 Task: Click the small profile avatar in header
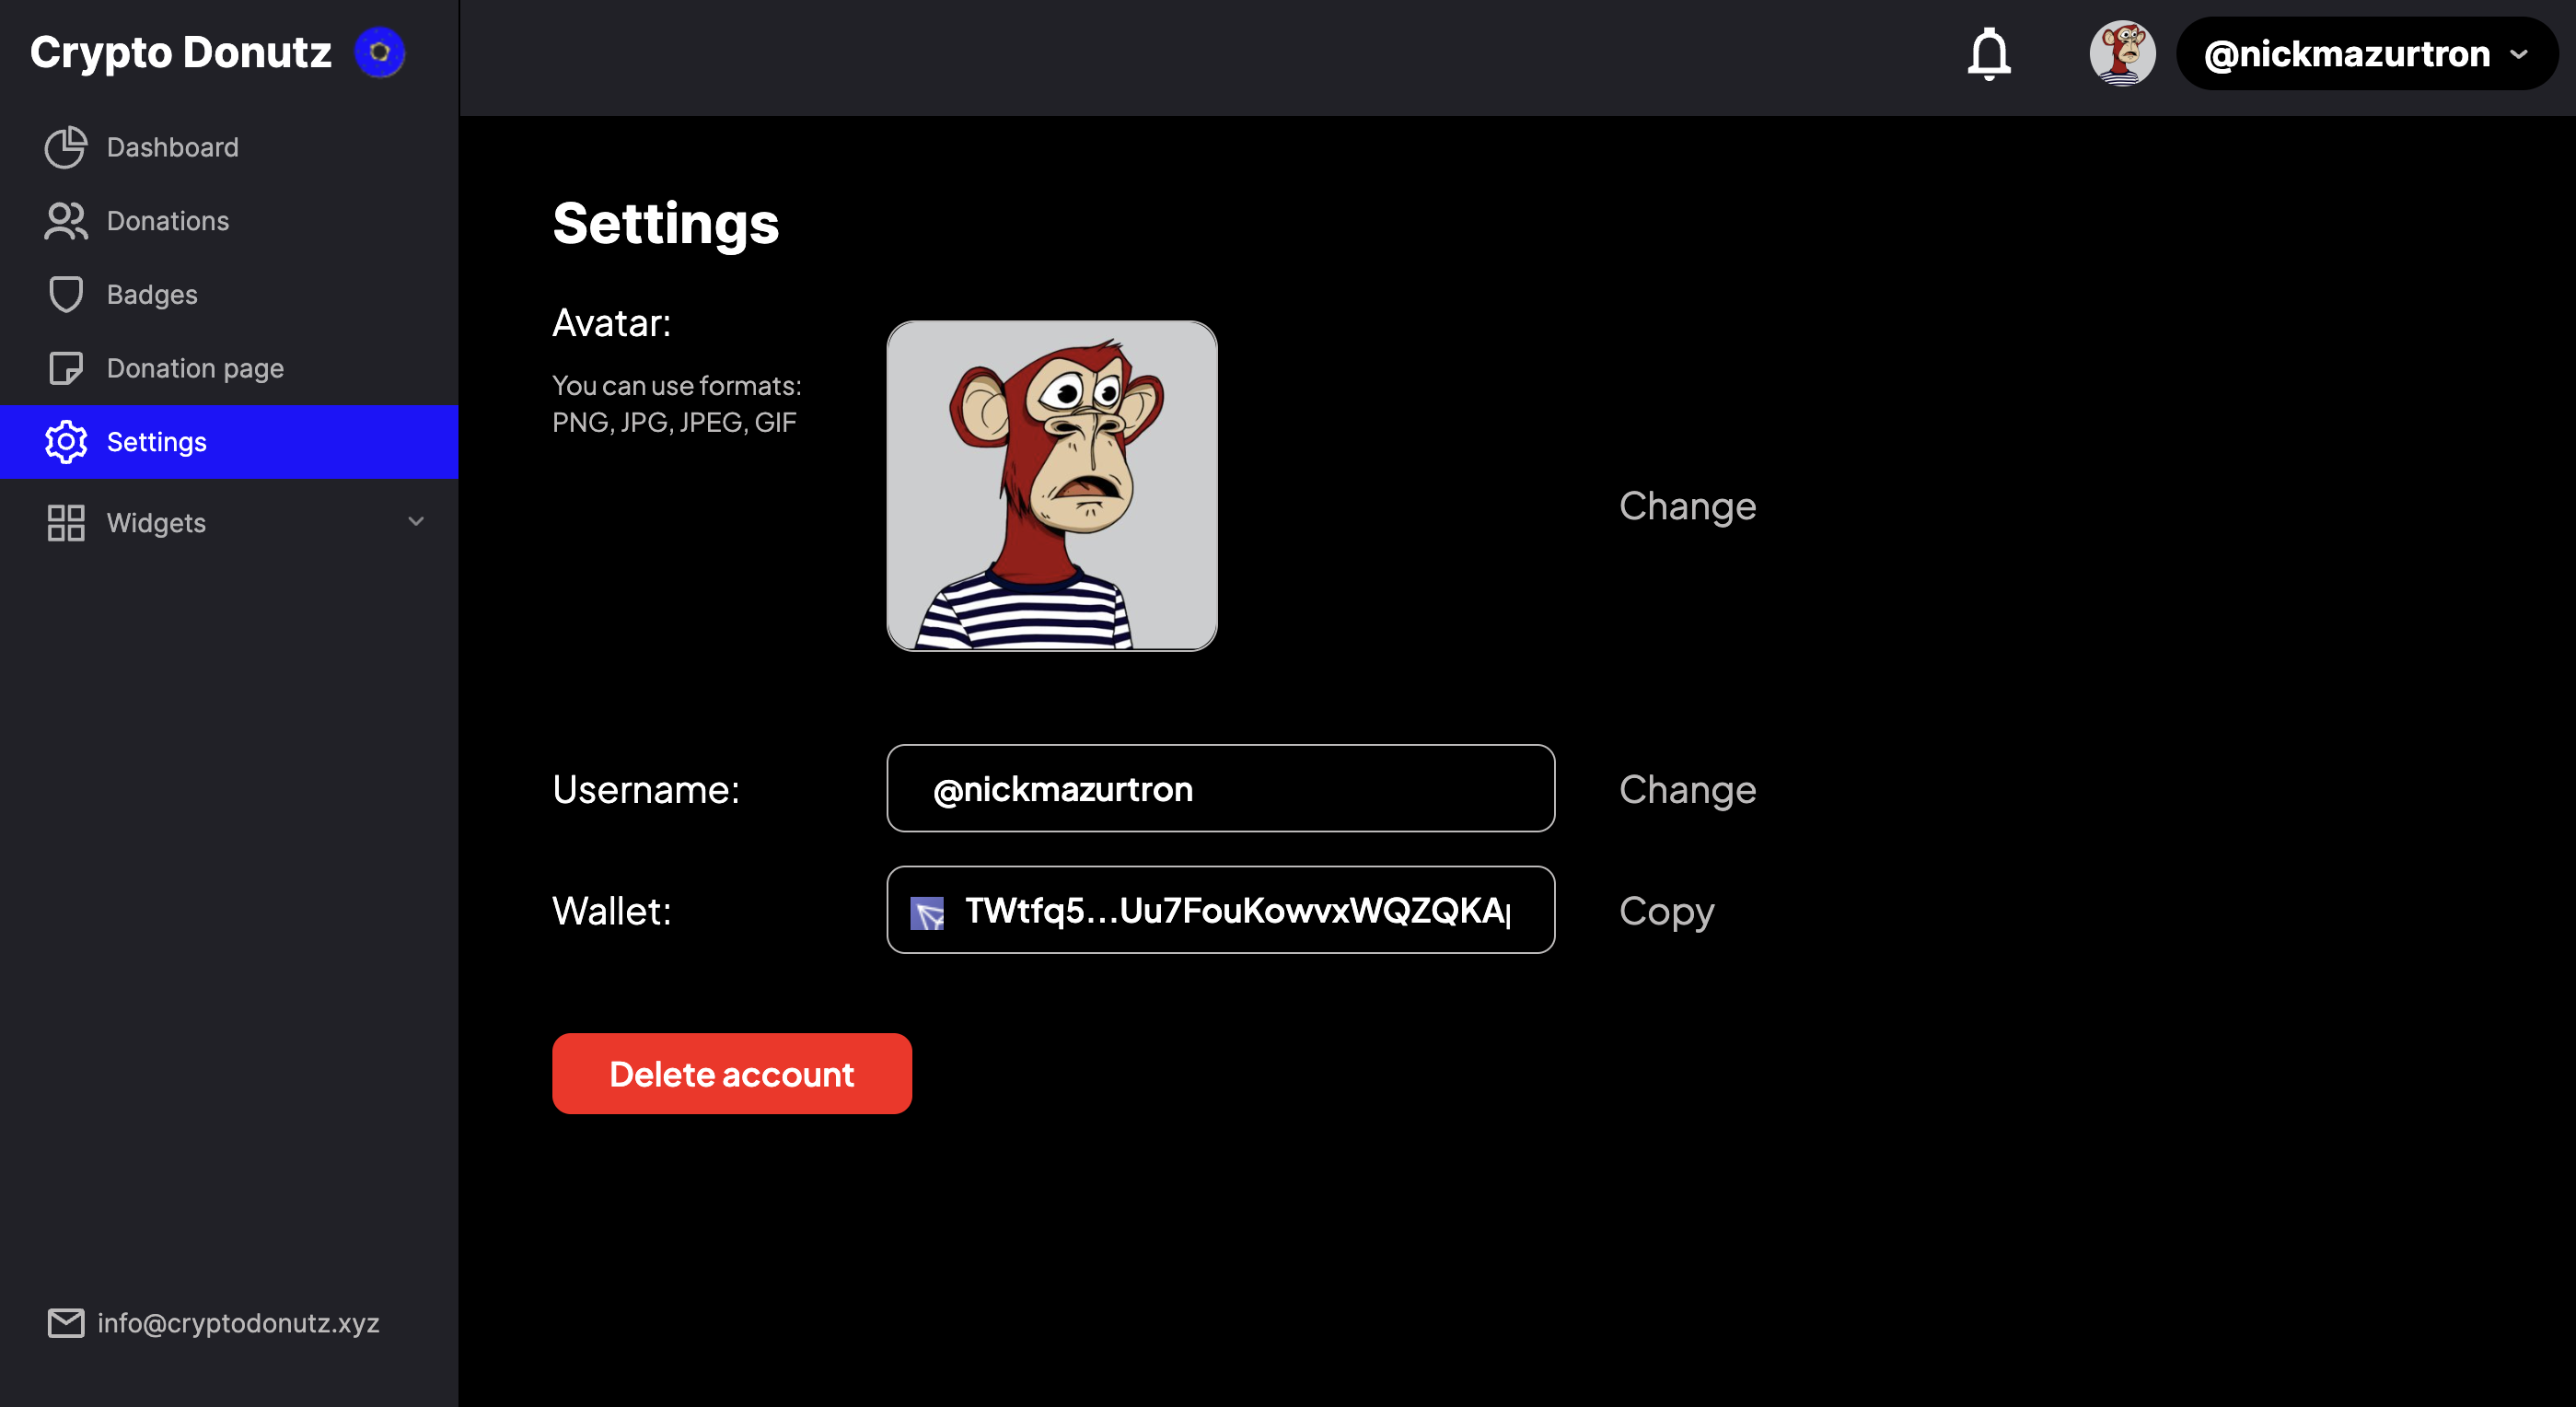click(x=2121, y=54)
